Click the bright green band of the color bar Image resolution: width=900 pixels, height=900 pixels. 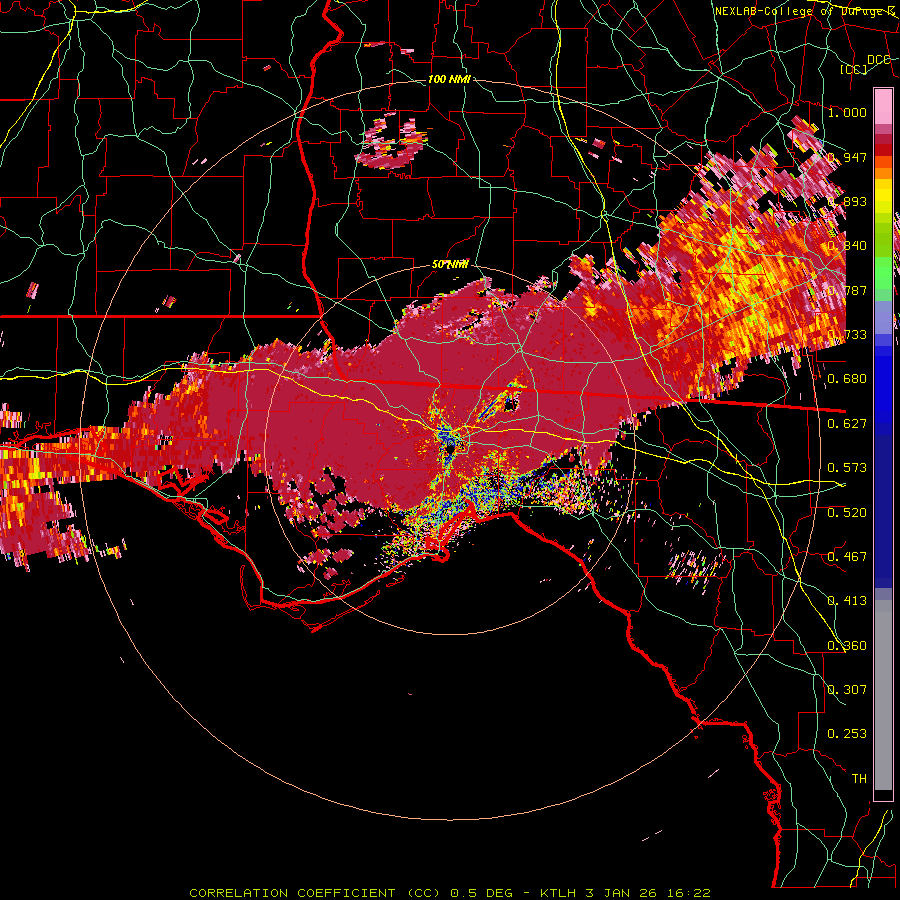(883, 273)
